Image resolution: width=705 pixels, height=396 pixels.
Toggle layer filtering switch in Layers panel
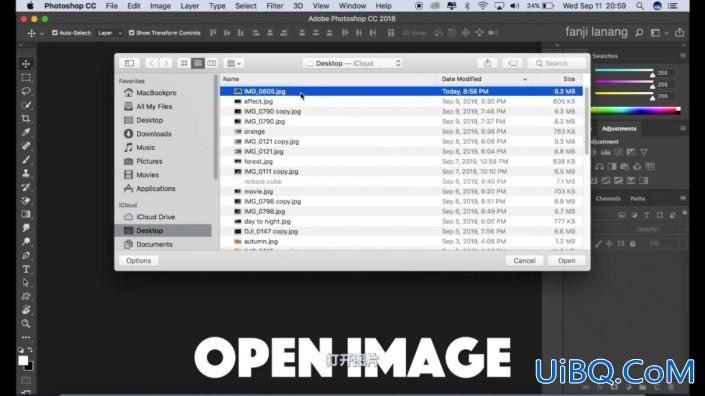pos(684,213)
